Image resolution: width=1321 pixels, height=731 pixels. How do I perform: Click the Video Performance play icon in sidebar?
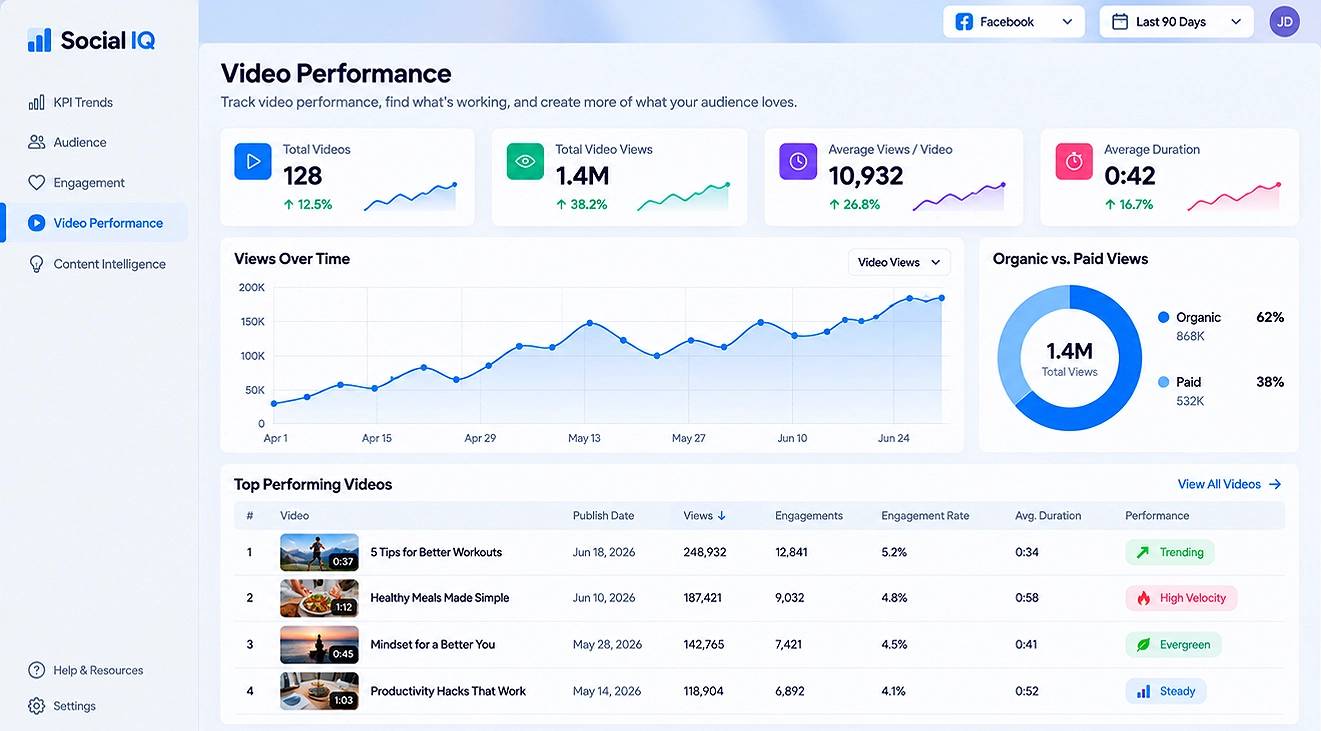coord(37,223)
